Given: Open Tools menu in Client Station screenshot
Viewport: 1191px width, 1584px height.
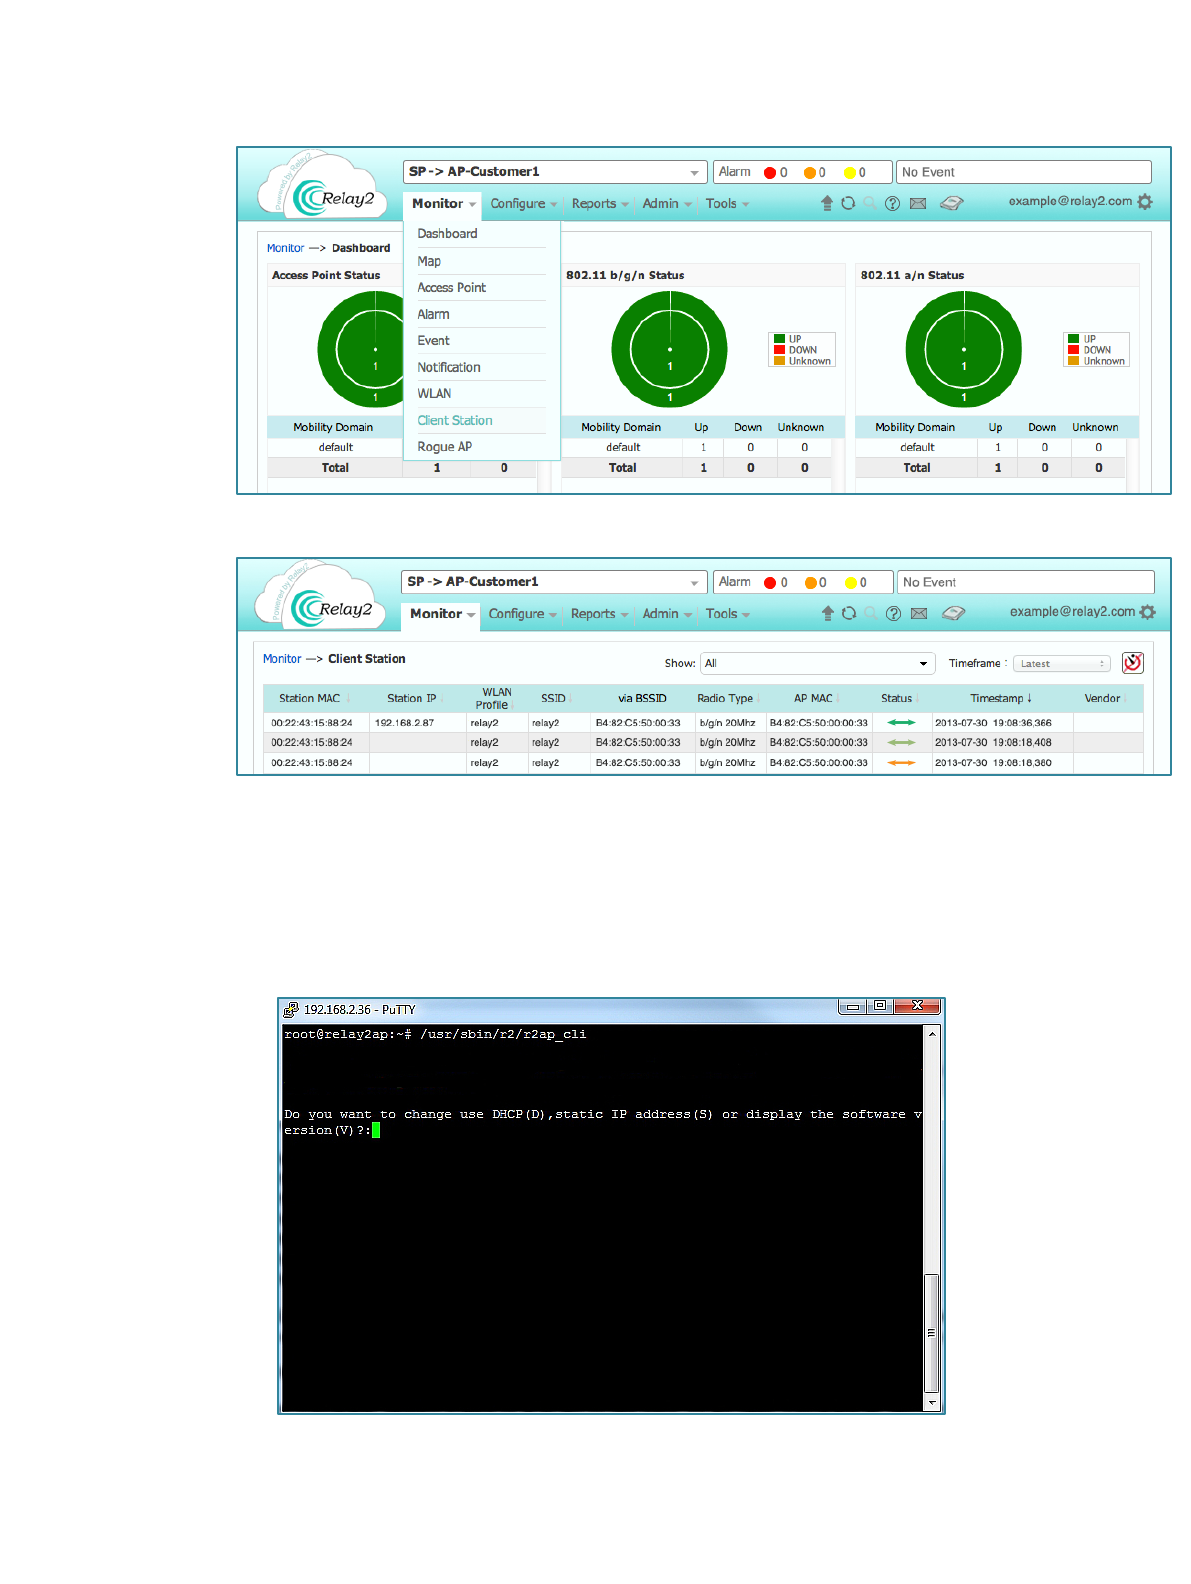Looking at the screenshot, I should (x=727, y=614).
